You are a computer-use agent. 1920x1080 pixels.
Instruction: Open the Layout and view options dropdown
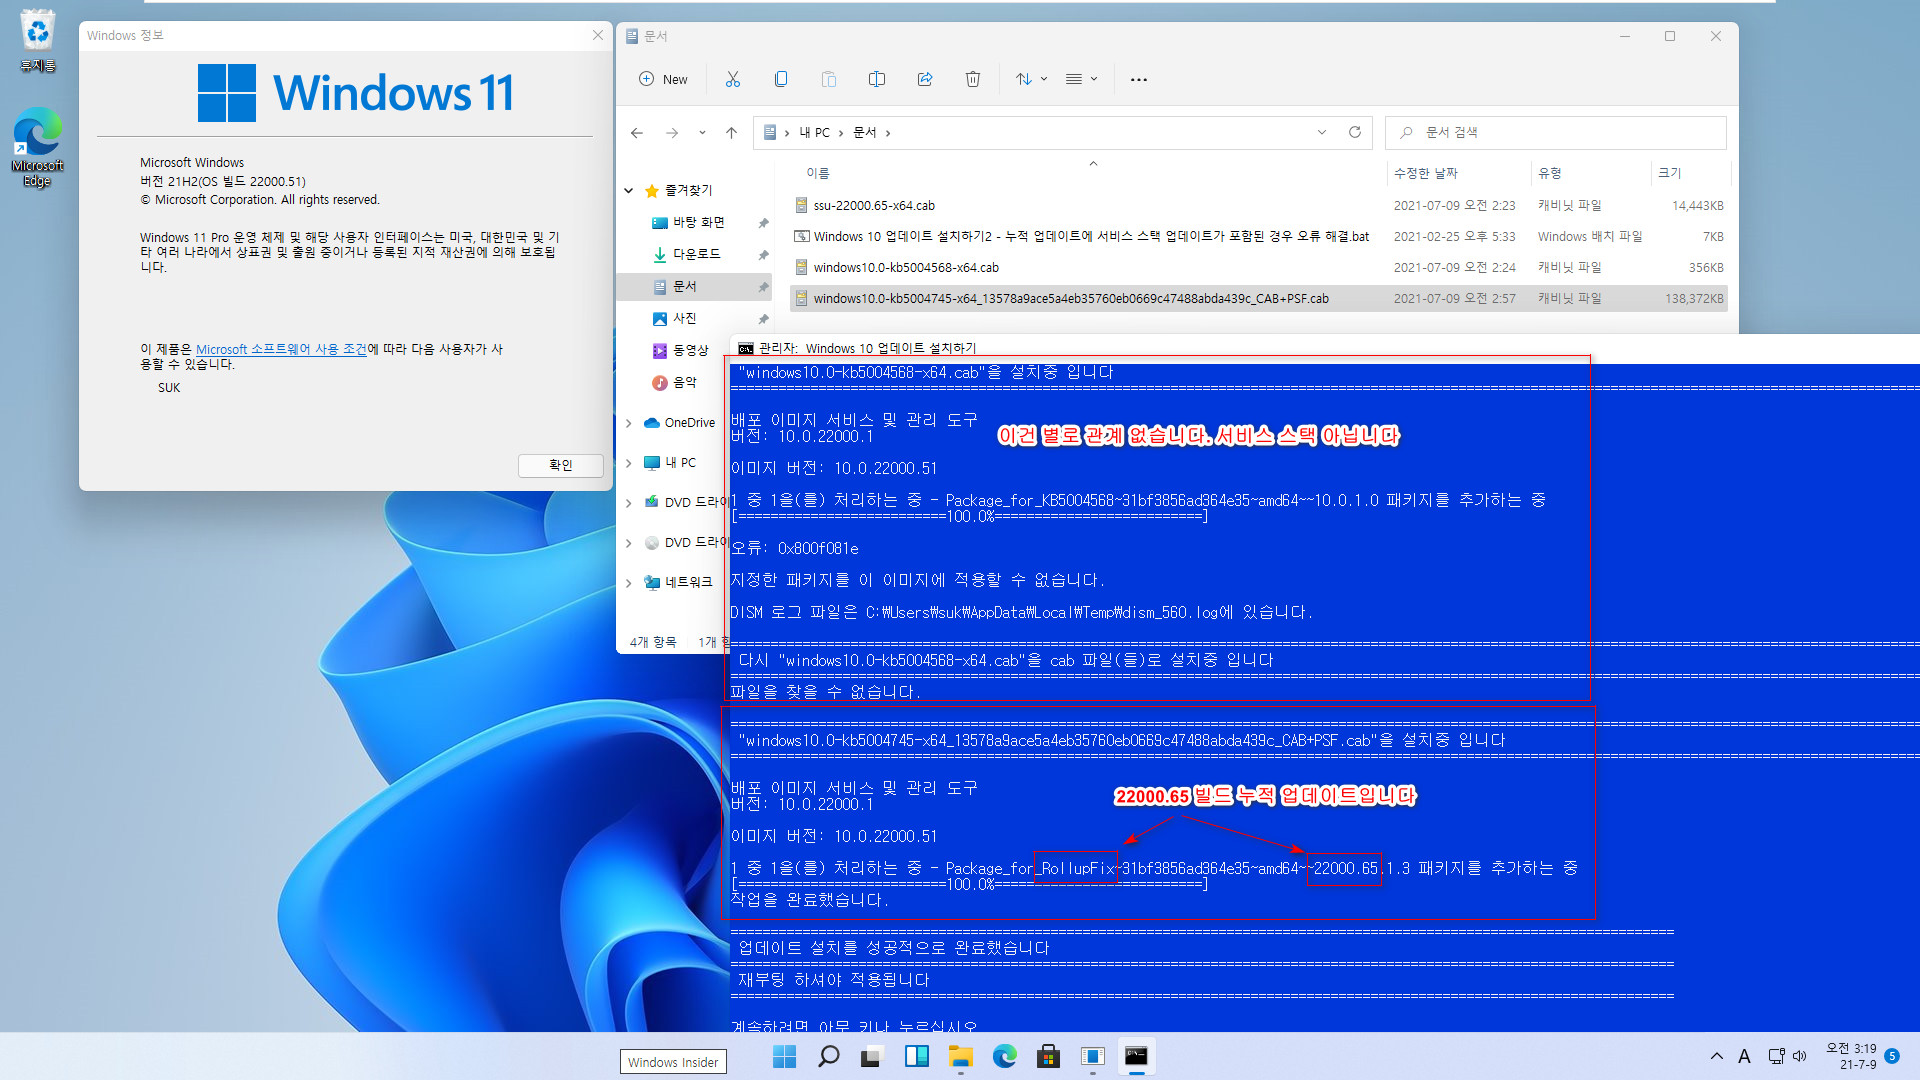(x=1081, y=79)
